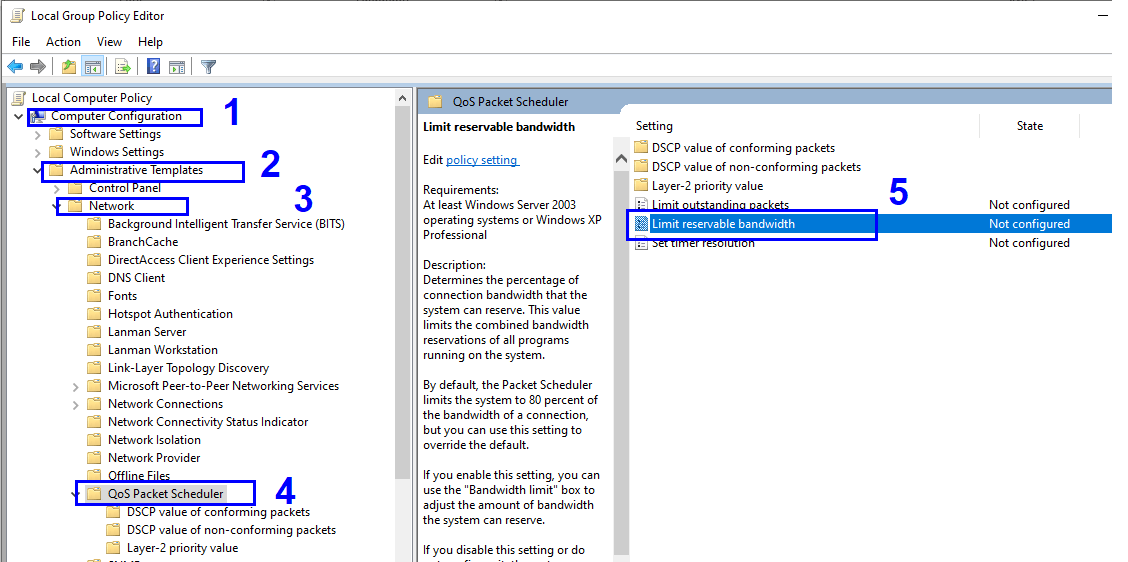Viewport: 1128px width, 562px height.
Task: Toggle Show/Hide Console Tree toolbar icon
Action: [92, 67]
